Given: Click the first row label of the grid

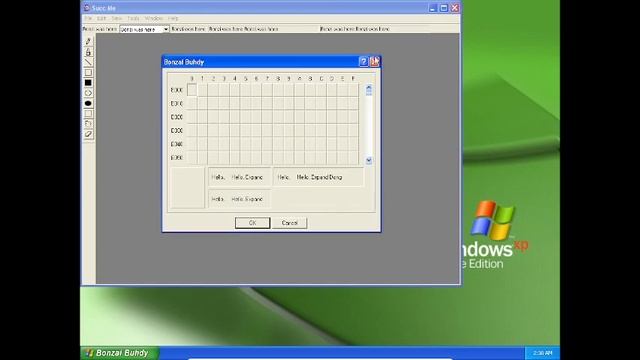Looking at the screenshot, I should (177, 90).
